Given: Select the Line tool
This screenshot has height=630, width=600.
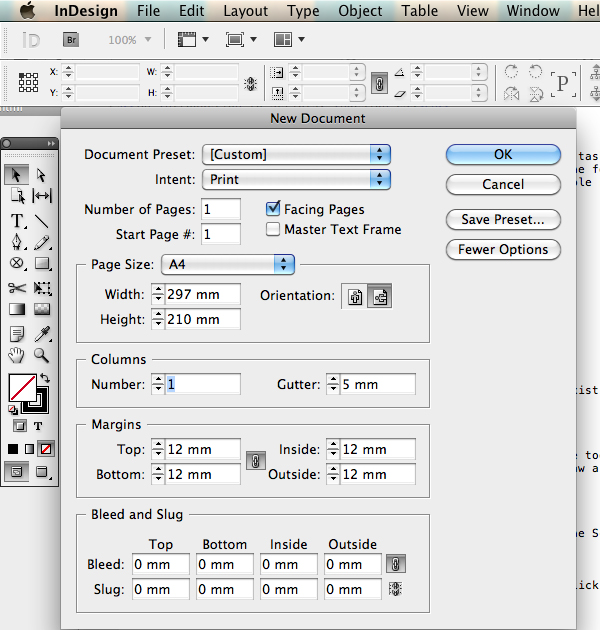Looking at the screenshot, I should click(x=42, y=221).
